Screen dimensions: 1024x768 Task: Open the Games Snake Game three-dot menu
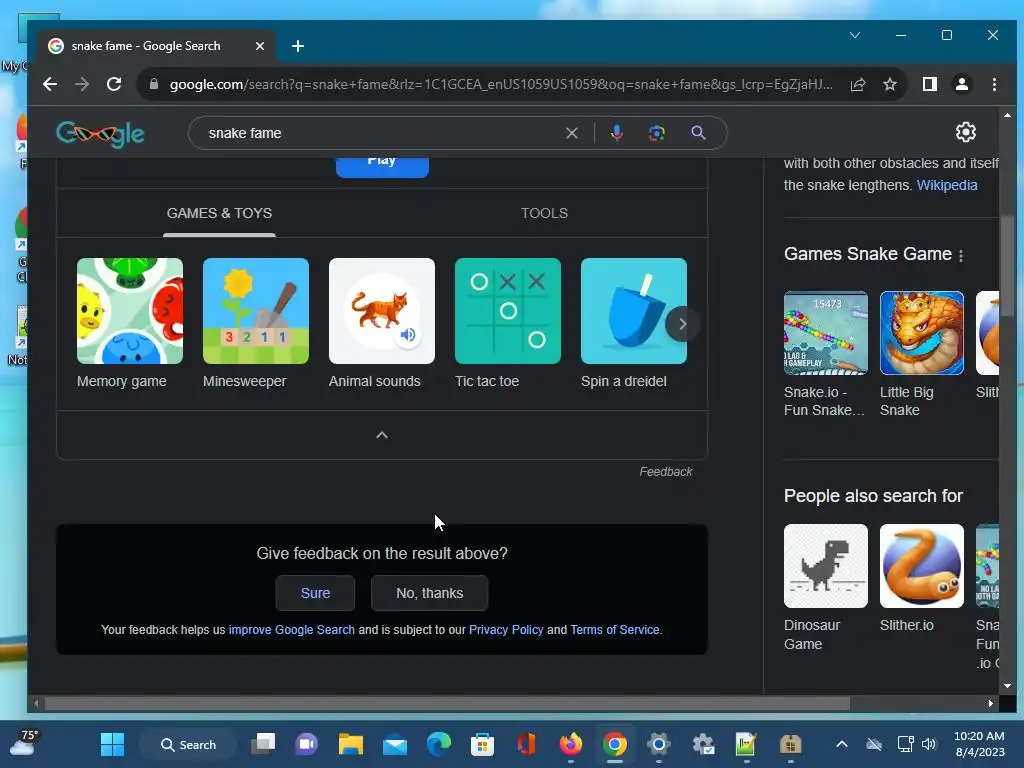coord(961,255)
